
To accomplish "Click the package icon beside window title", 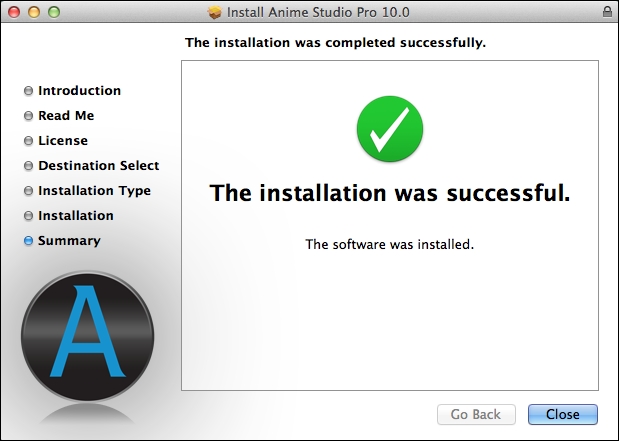I will coord(215,12).
